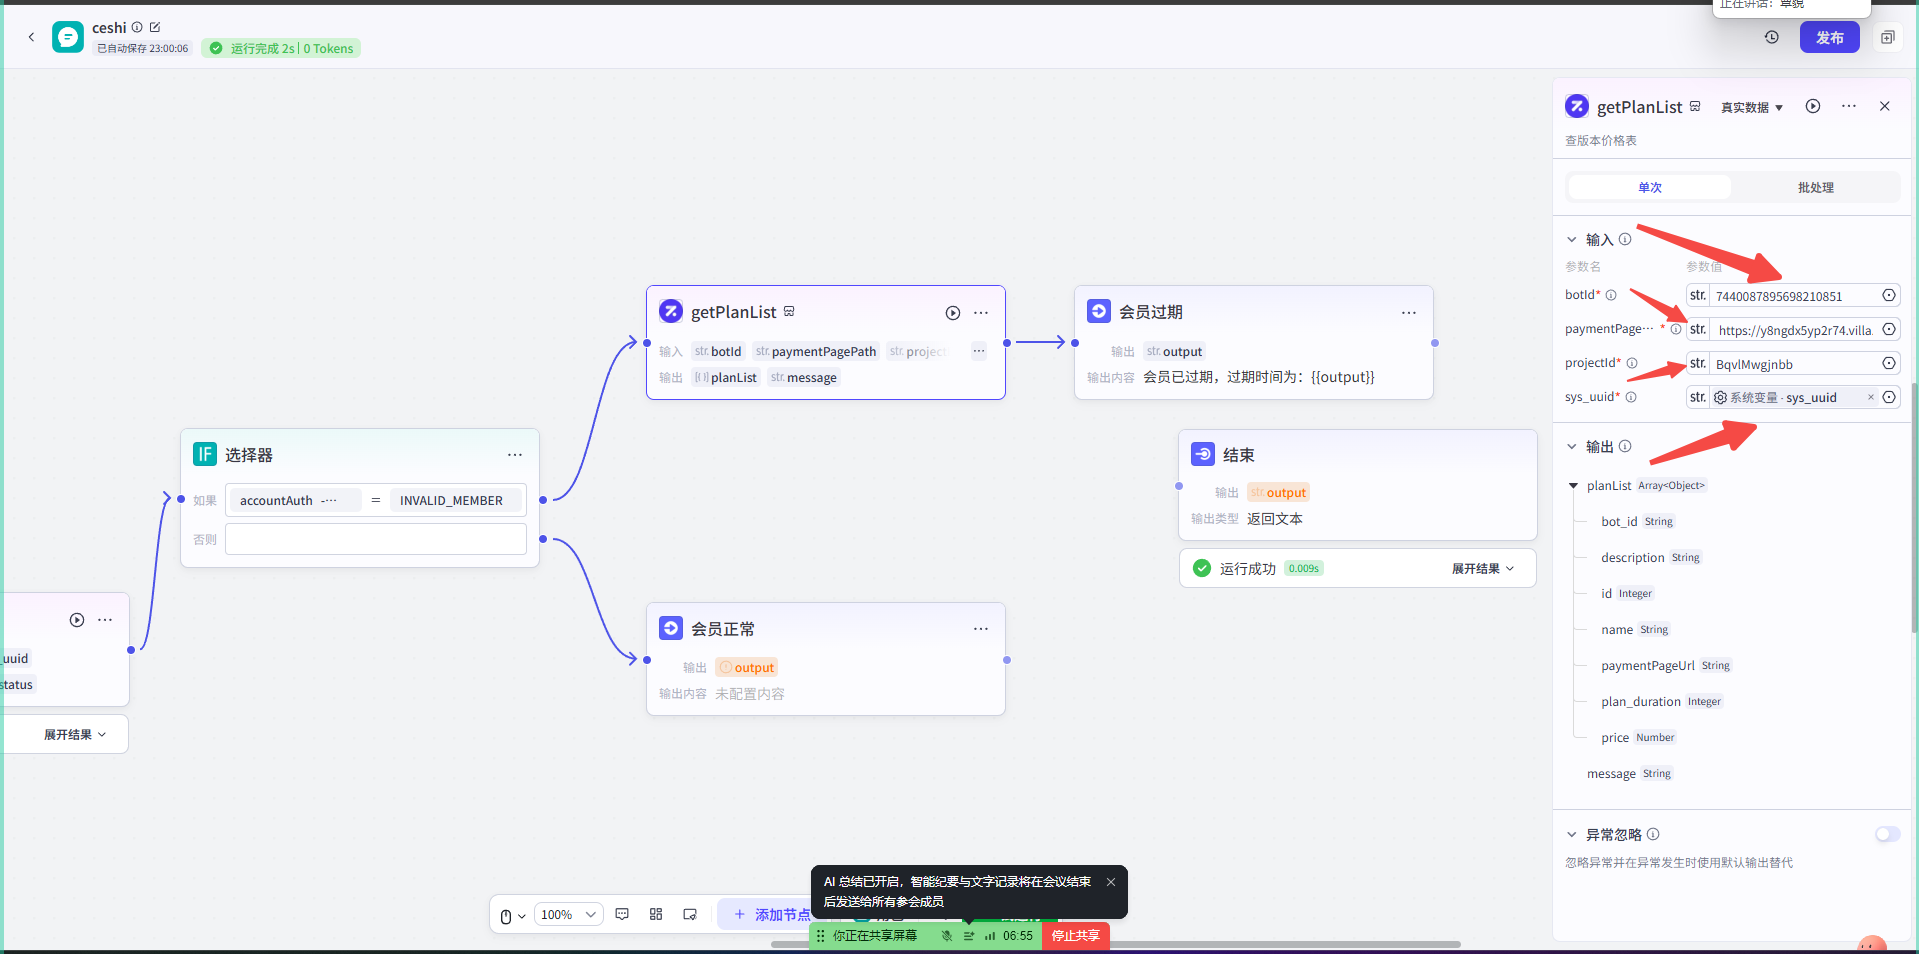Click the 发布 publish button

[1830, 37]
